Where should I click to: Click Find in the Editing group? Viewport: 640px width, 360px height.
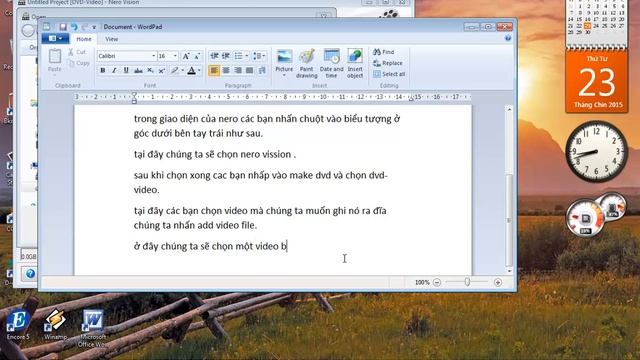click(384, 52)
